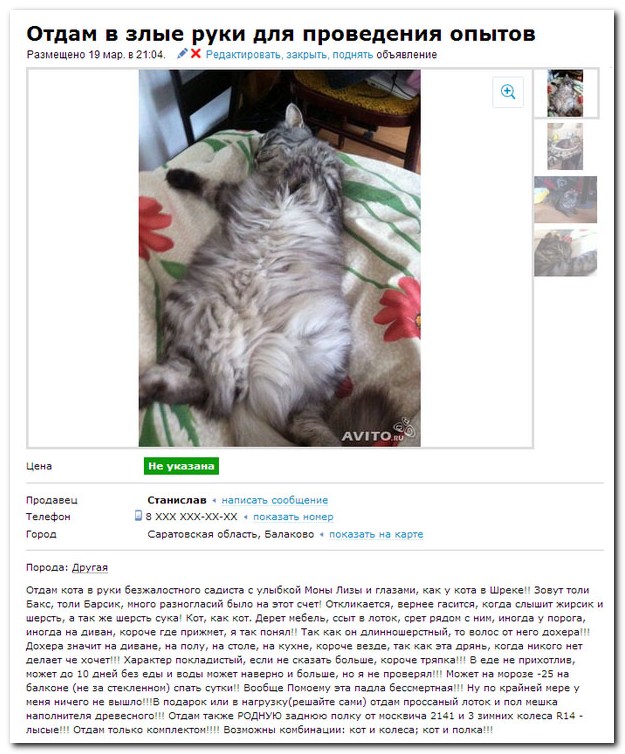Click the blue pencil edit icon
625x754 pixels.
(x=182, y=53)
